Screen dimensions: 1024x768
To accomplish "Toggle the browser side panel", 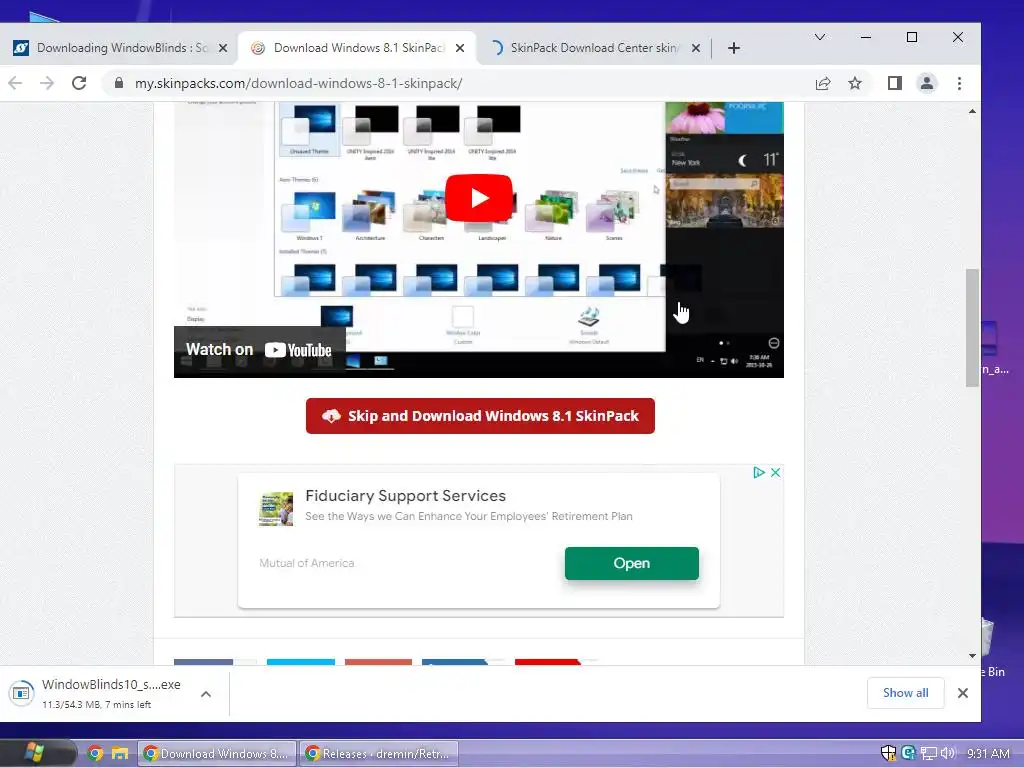I will click(x=895, y=83).
